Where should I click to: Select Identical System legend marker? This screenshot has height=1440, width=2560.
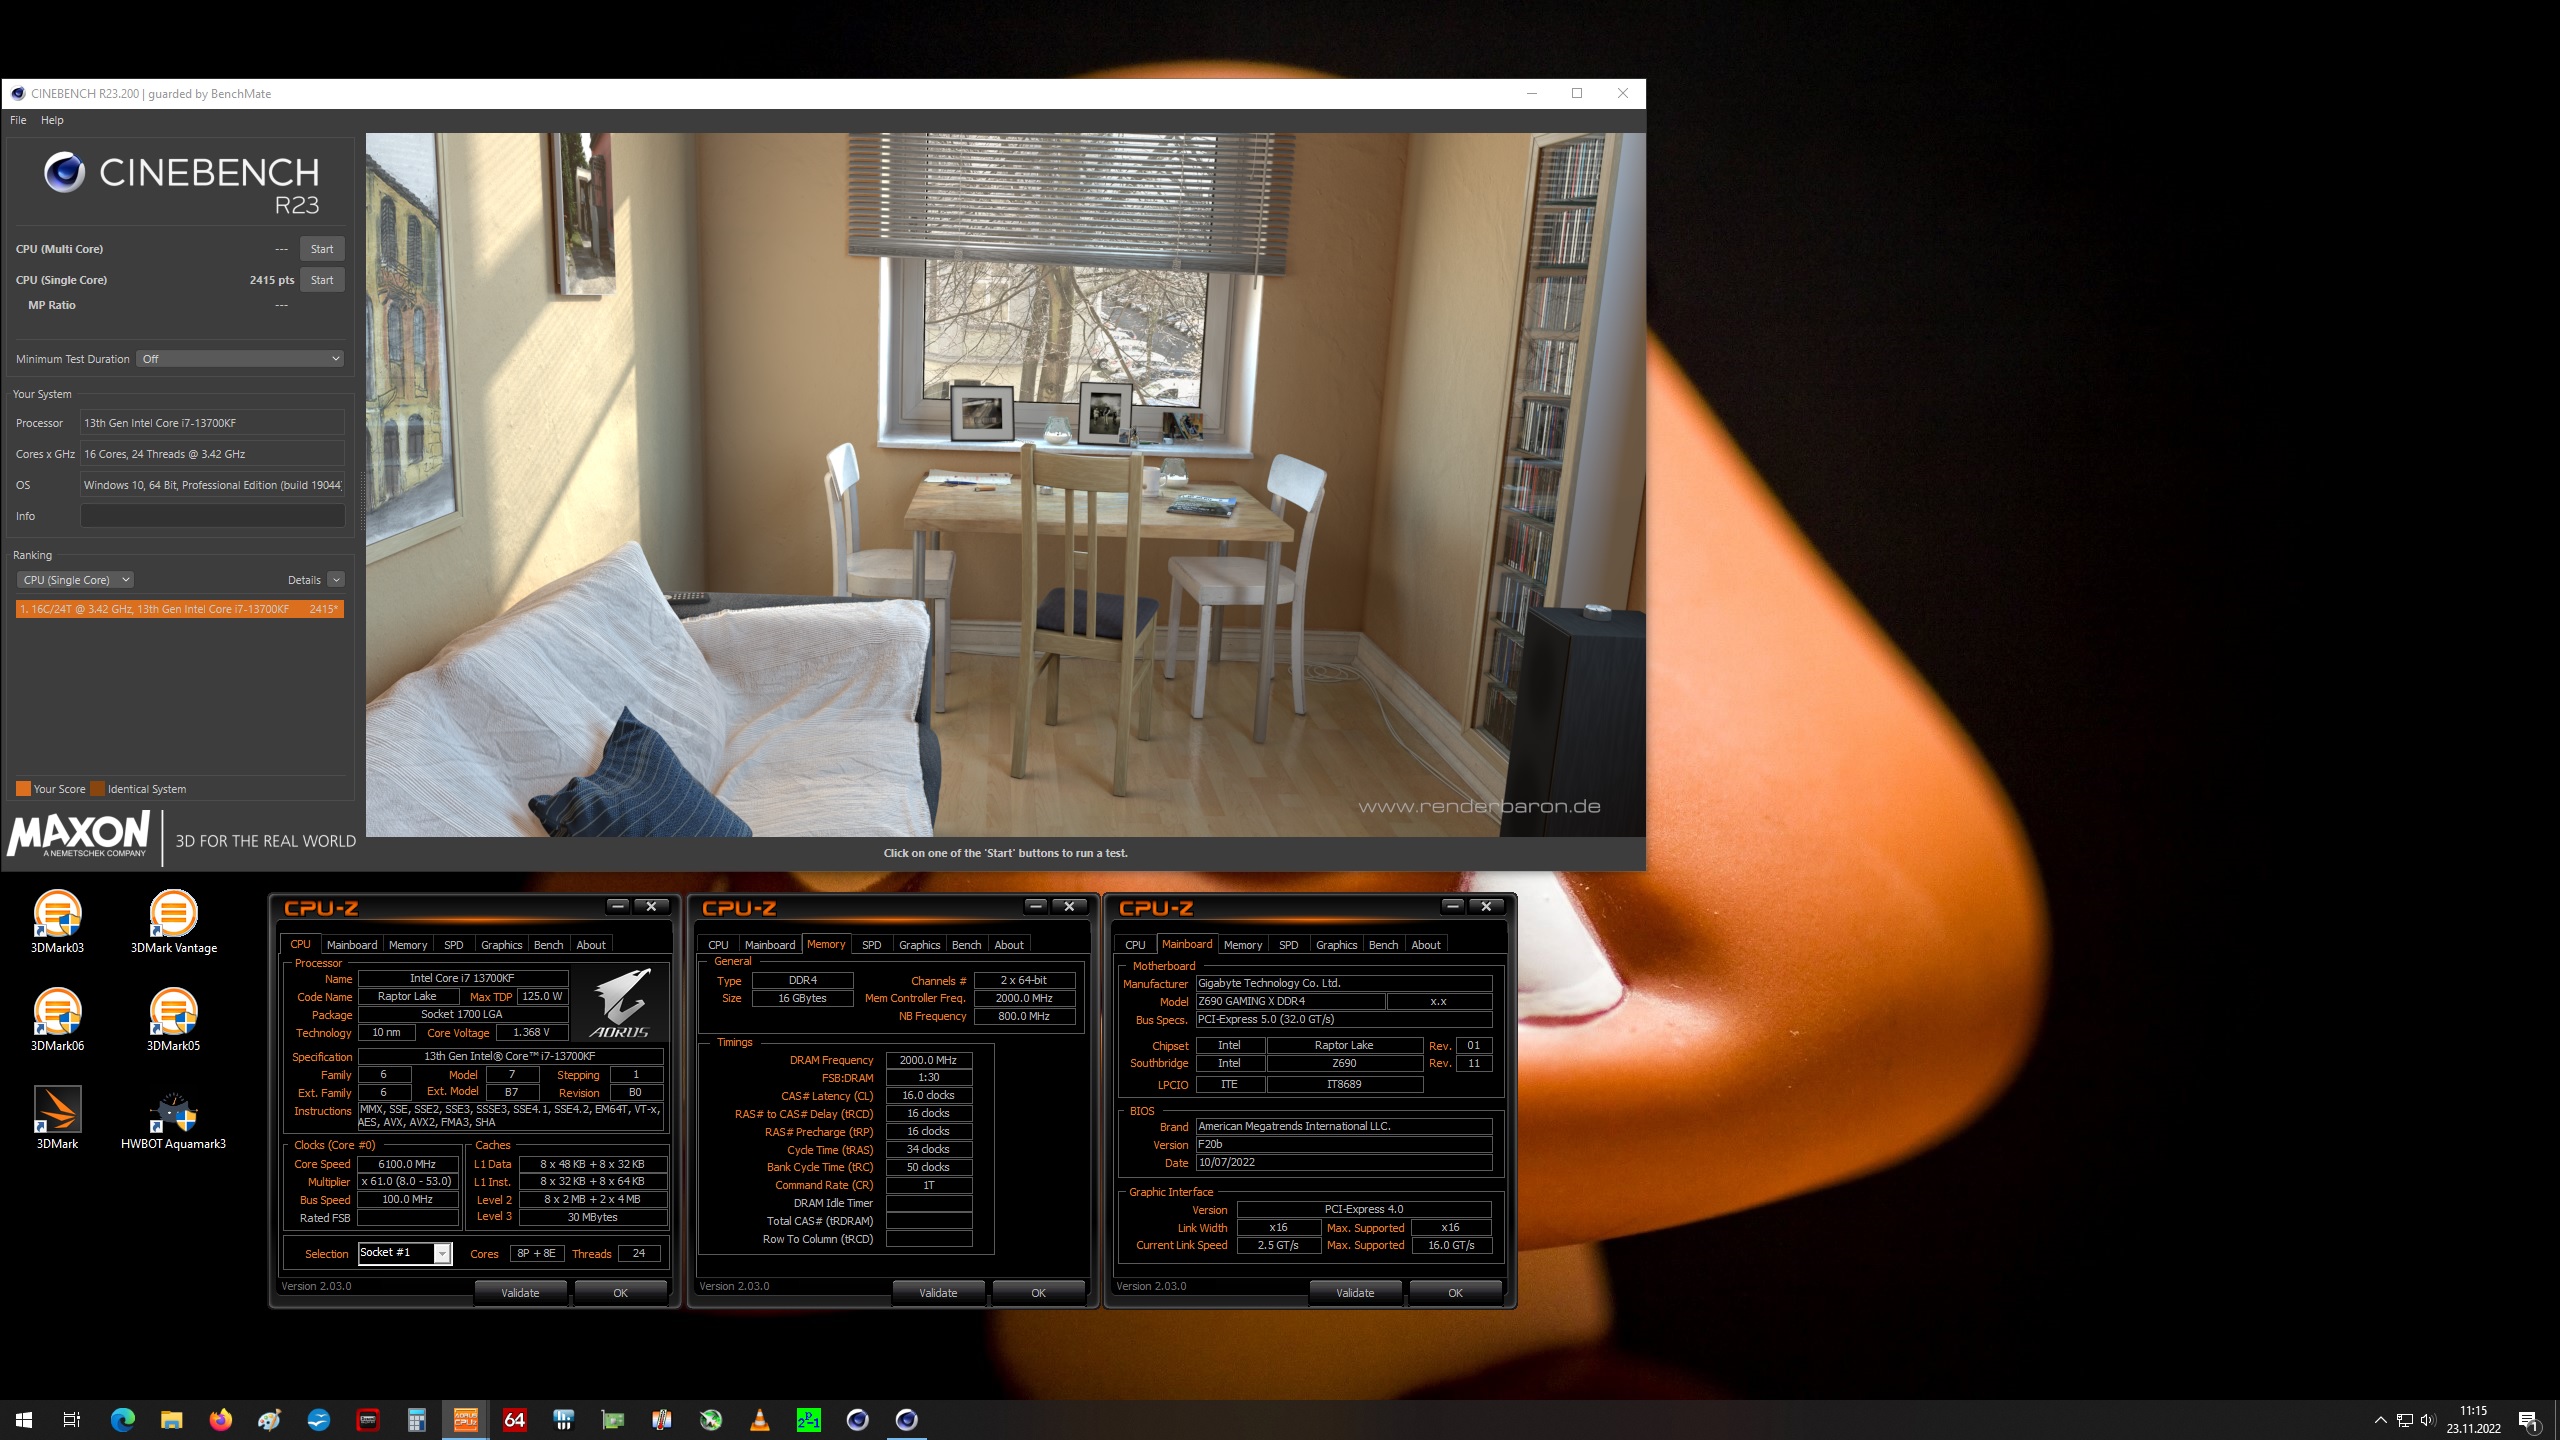click(x=98, y=788)
